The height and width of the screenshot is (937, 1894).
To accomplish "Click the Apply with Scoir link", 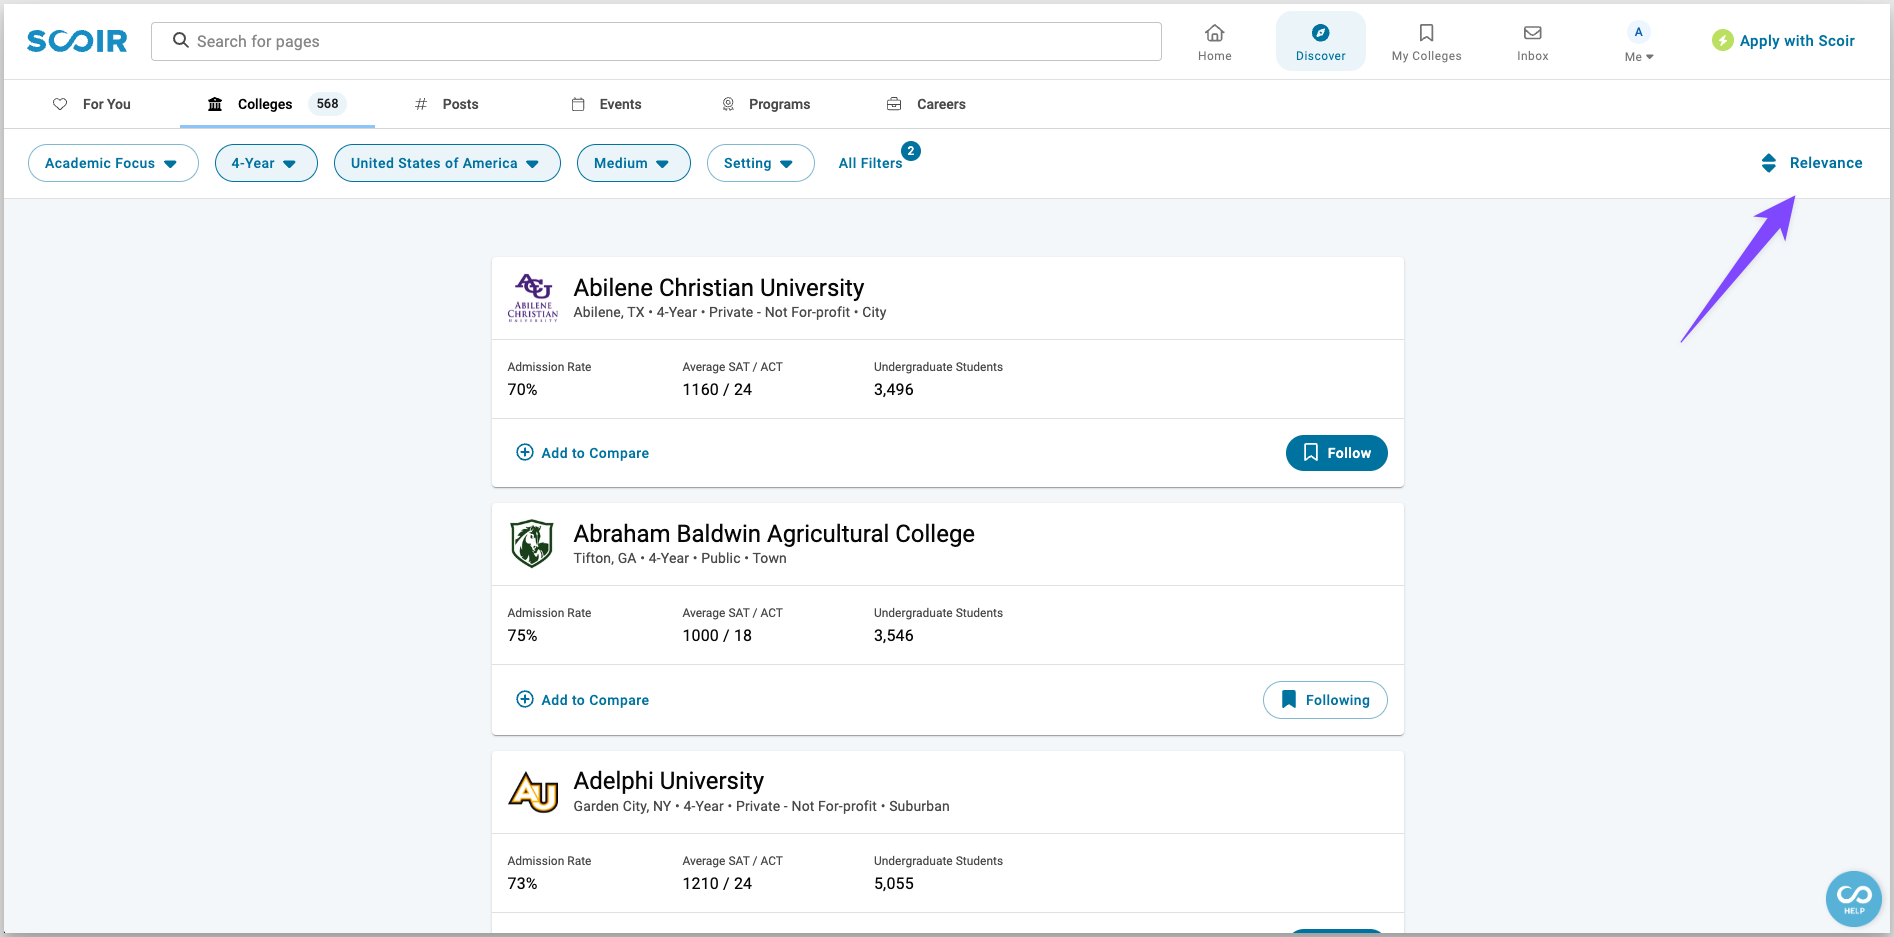I will point(1796,41).
